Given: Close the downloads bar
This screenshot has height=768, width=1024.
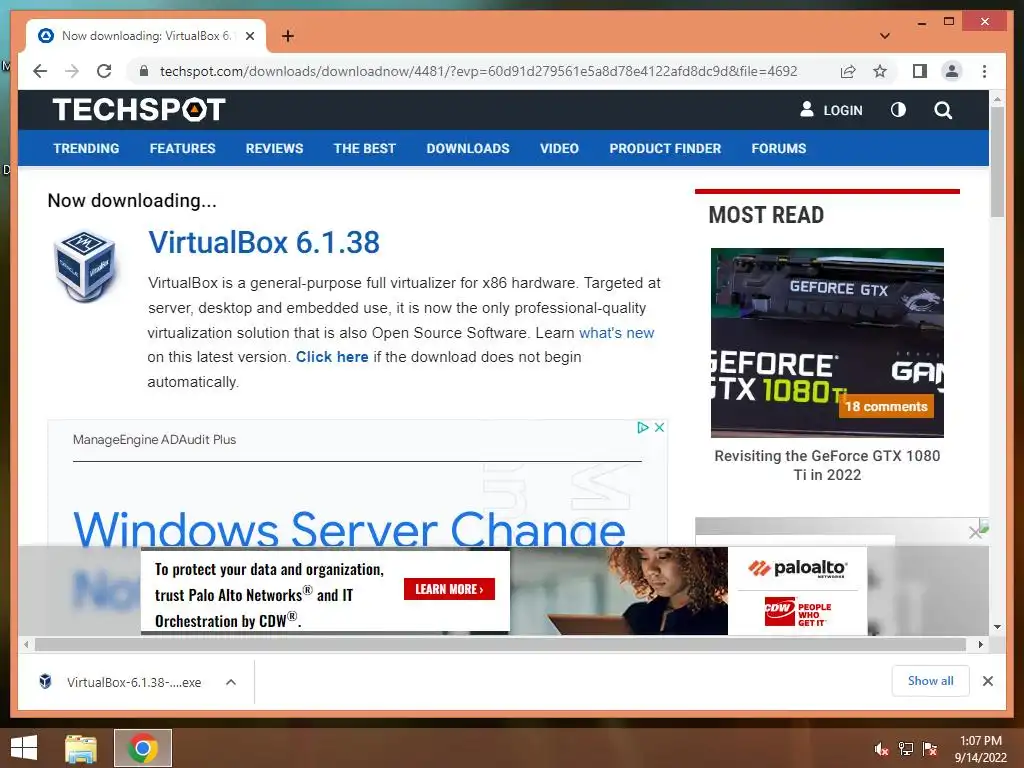Looking at the screenshot, I should [x=987, y=681].
